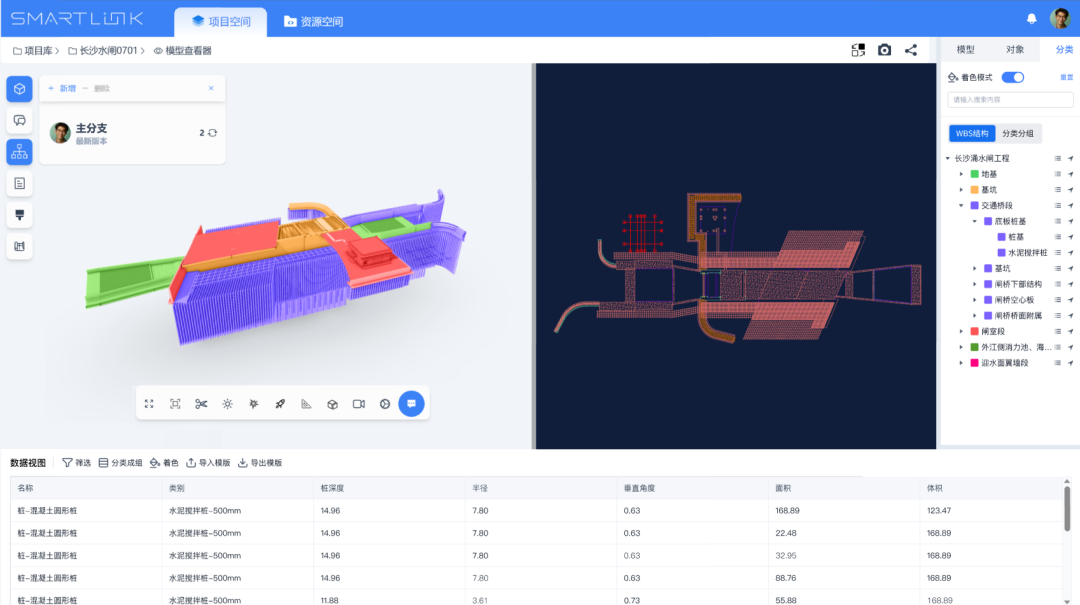Open list icon for 闸室段 row

point(1057,331)
